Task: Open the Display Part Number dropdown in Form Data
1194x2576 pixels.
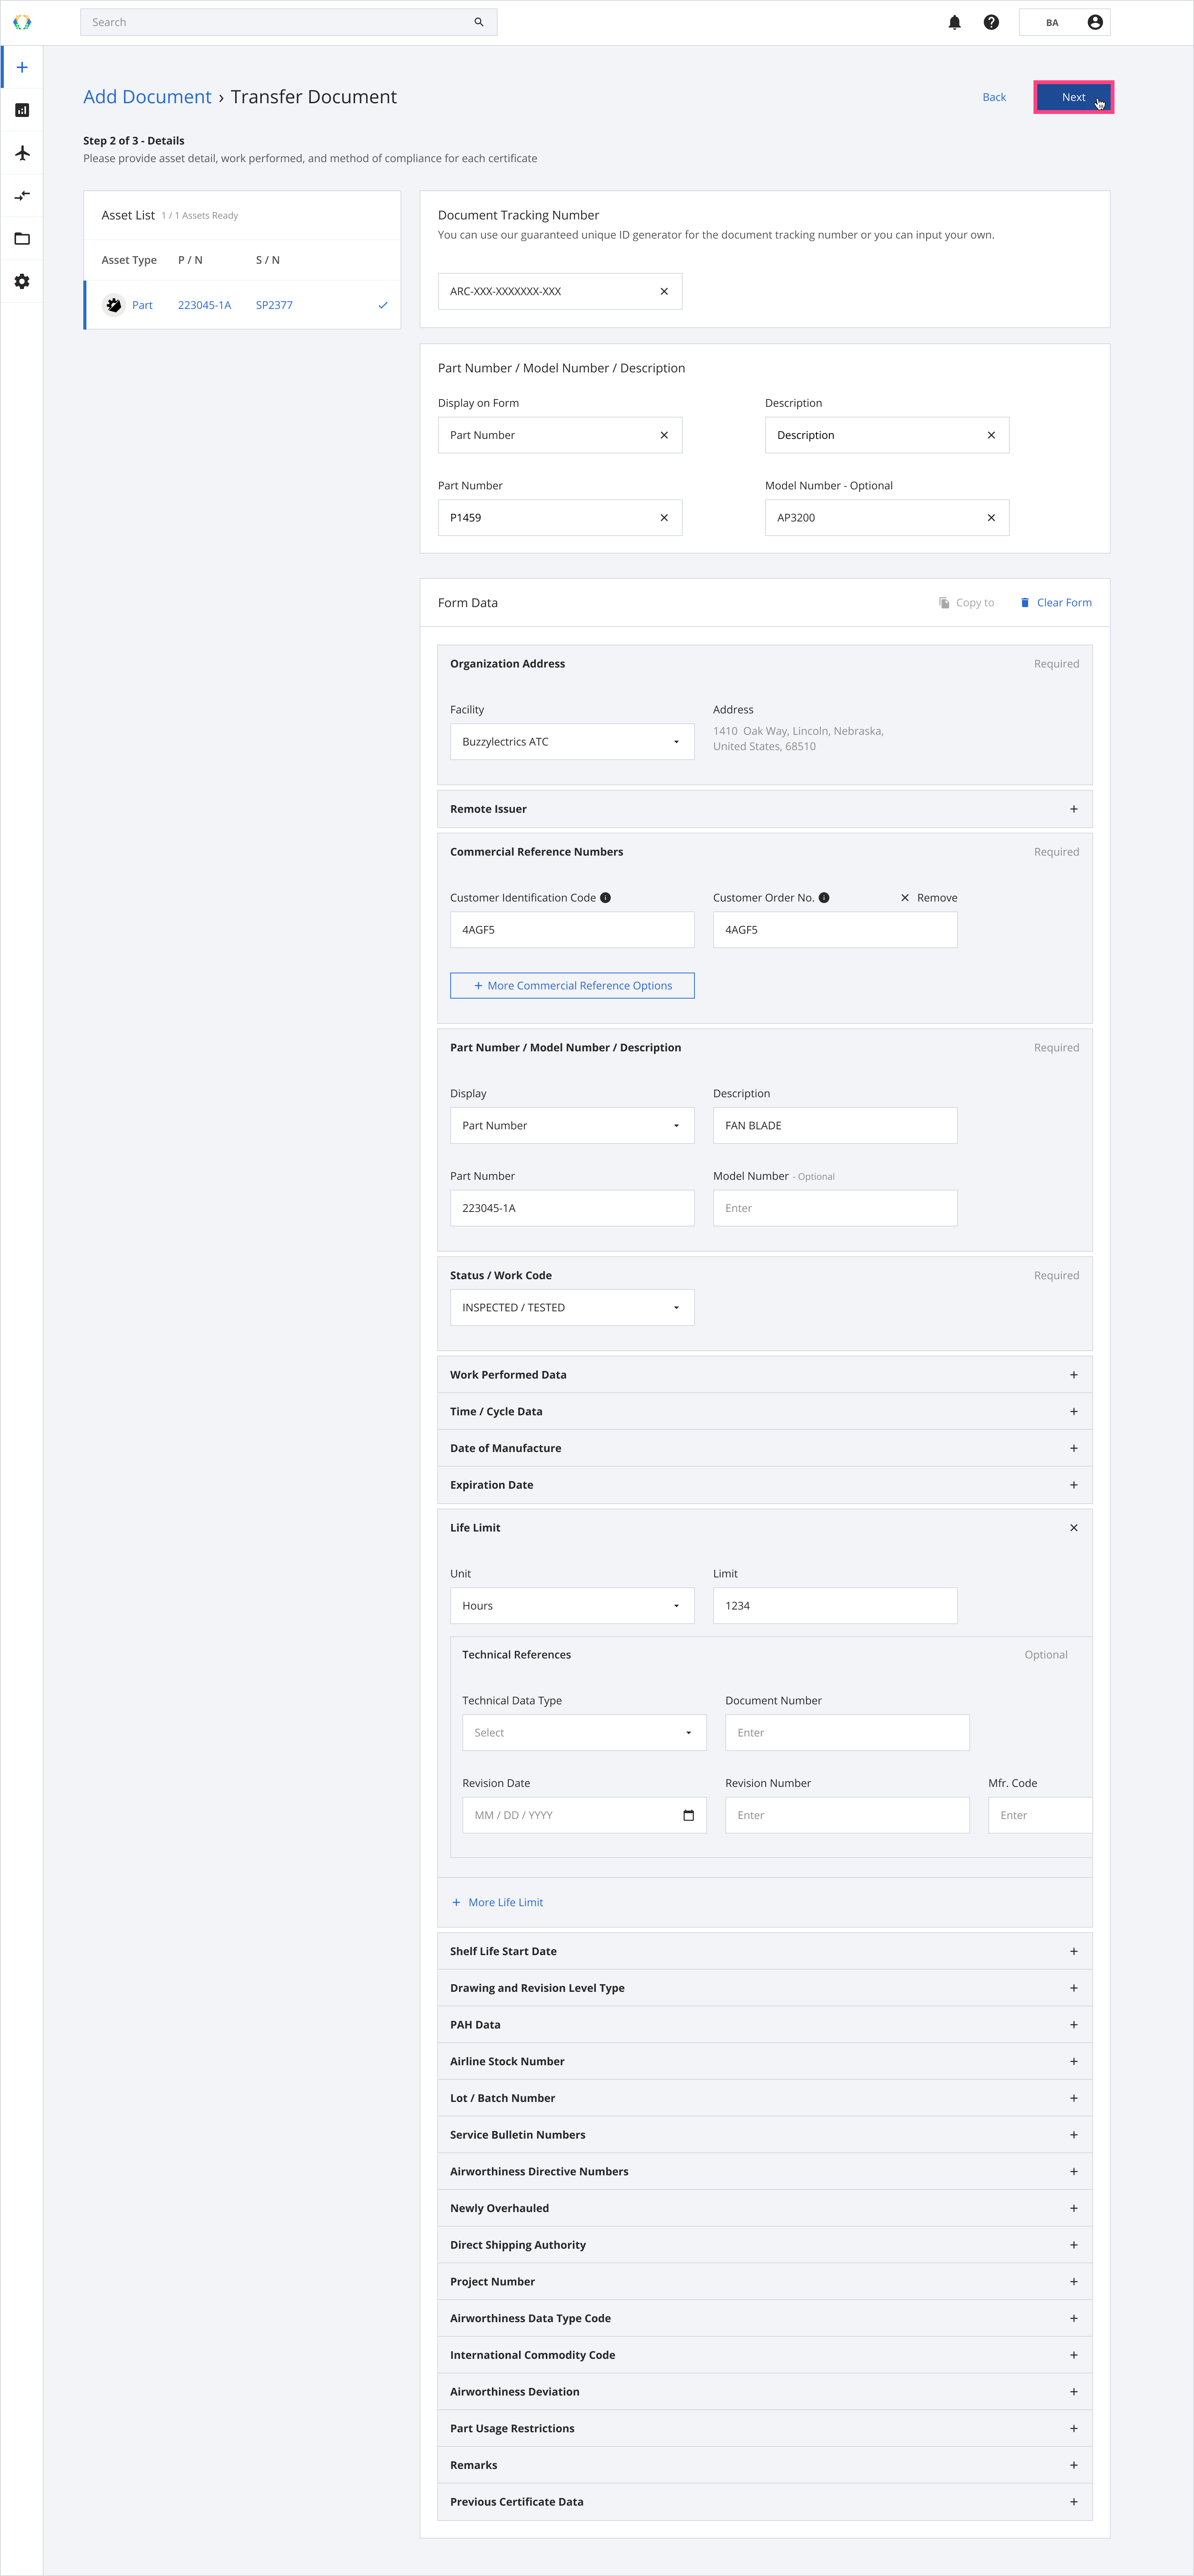Action: click(x=572, y=1126)
